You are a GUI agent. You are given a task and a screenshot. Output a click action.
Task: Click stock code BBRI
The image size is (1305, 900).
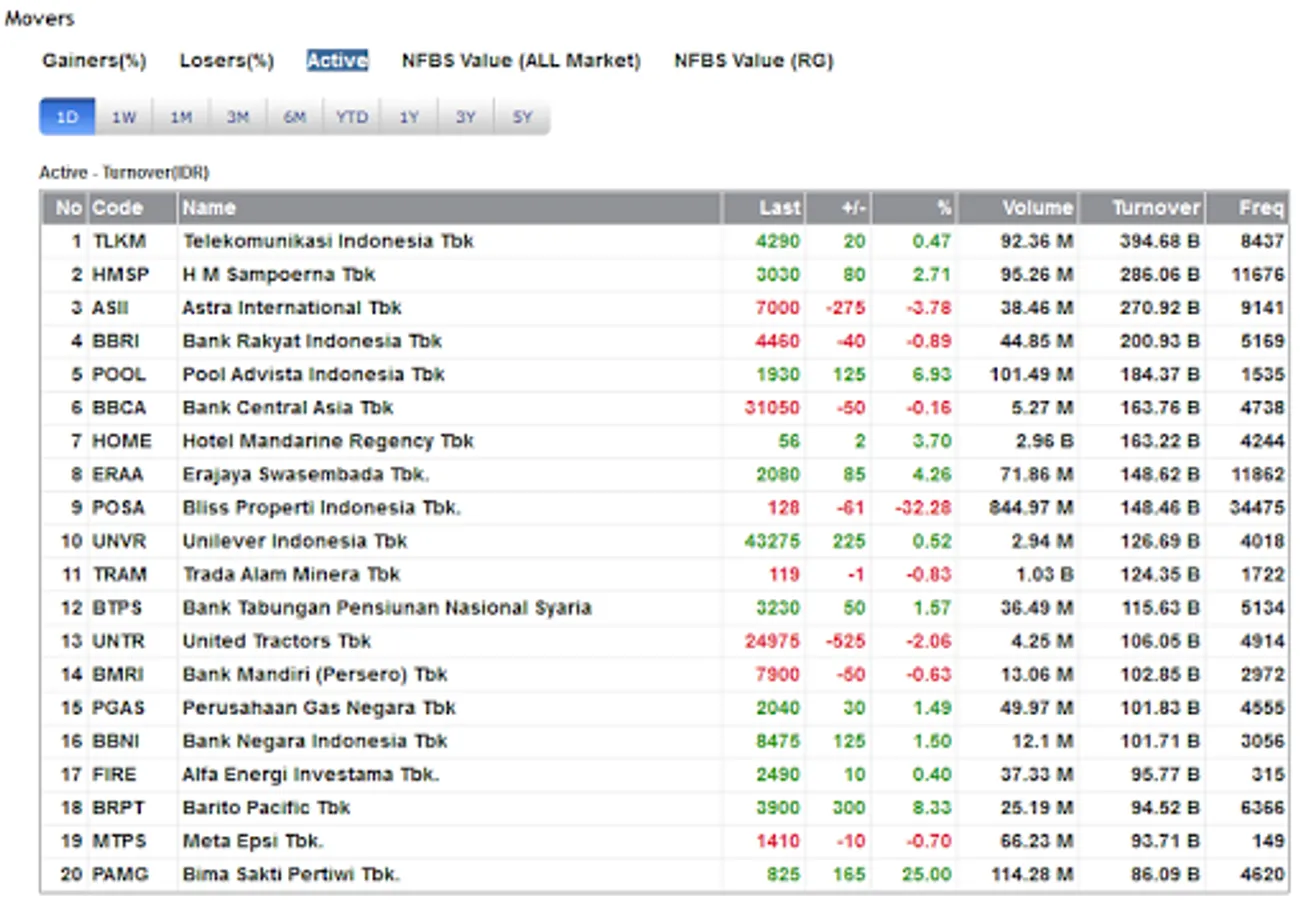click(116, 341)
